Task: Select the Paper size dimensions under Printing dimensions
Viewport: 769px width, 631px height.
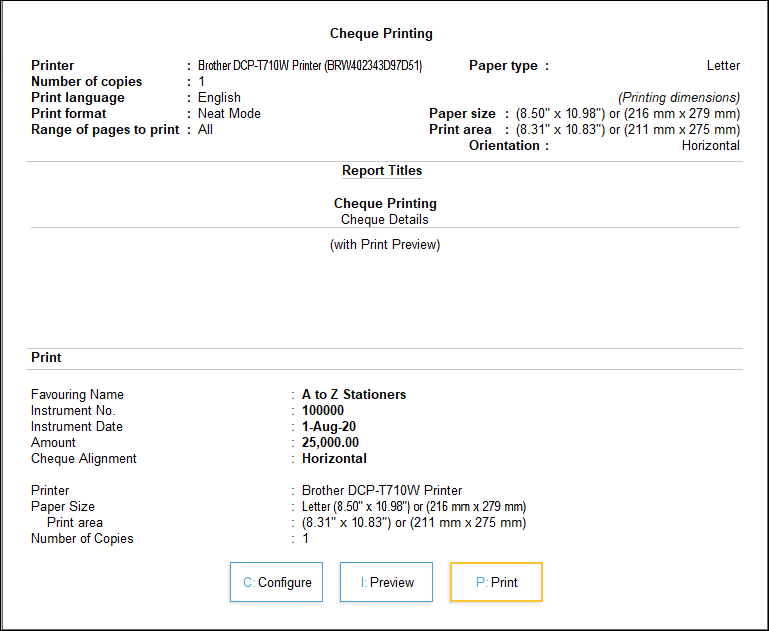Action: point(628,114)
